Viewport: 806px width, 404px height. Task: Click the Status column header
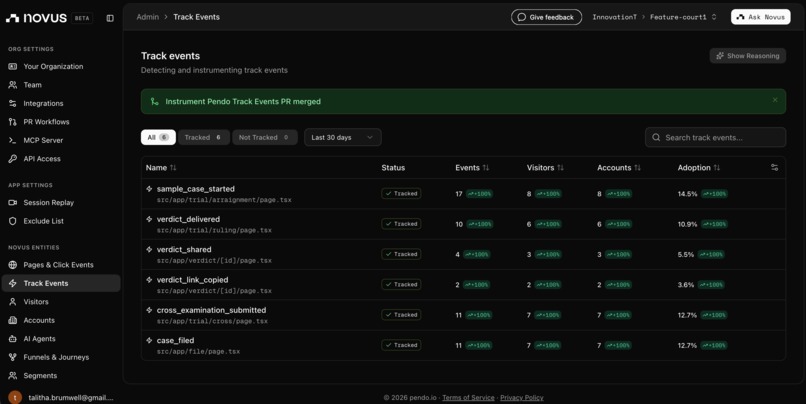coord(393,168)
